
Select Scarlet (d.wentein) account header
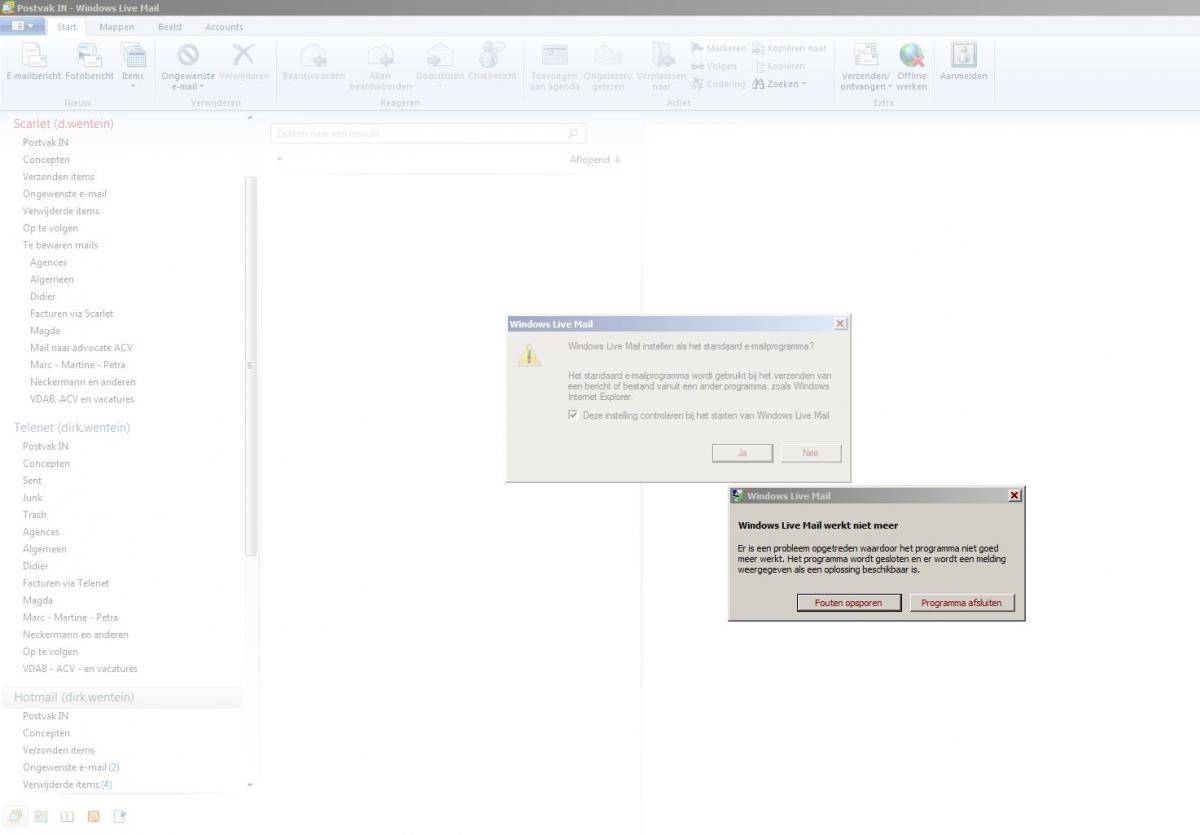coord(64,123)
